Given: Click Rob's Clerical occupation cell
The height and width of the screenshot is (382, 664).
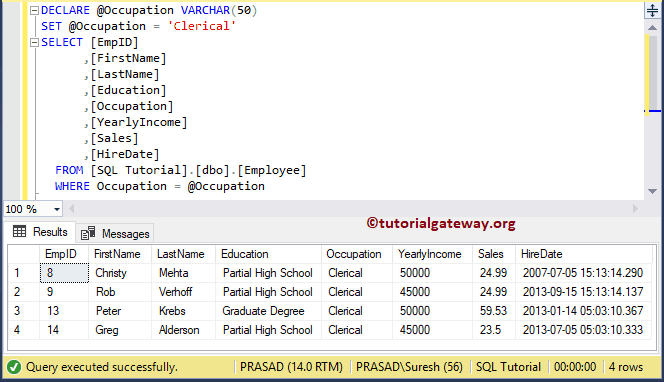Looking at the screenshot, I should (357, 292).
